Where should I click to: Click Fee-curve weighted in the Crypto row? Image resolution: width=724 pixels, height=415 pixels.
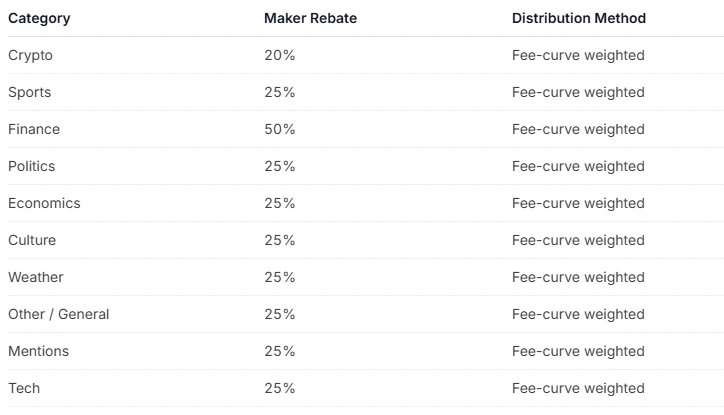point(578,55)
